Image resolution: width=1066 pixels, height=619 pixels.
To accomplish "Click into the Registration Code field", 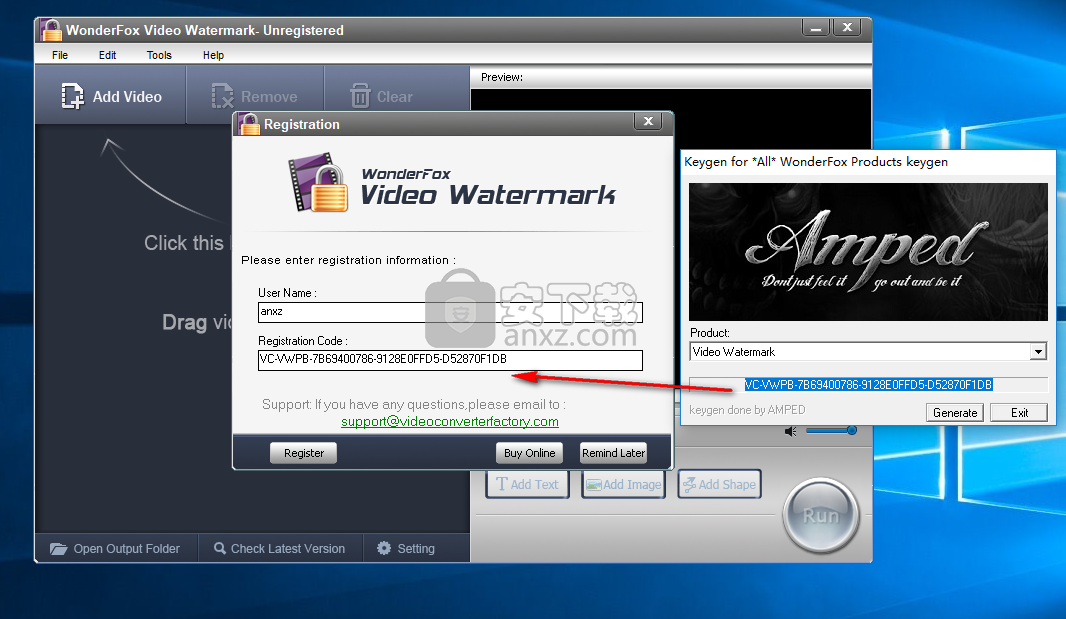I will coord(450,360).
